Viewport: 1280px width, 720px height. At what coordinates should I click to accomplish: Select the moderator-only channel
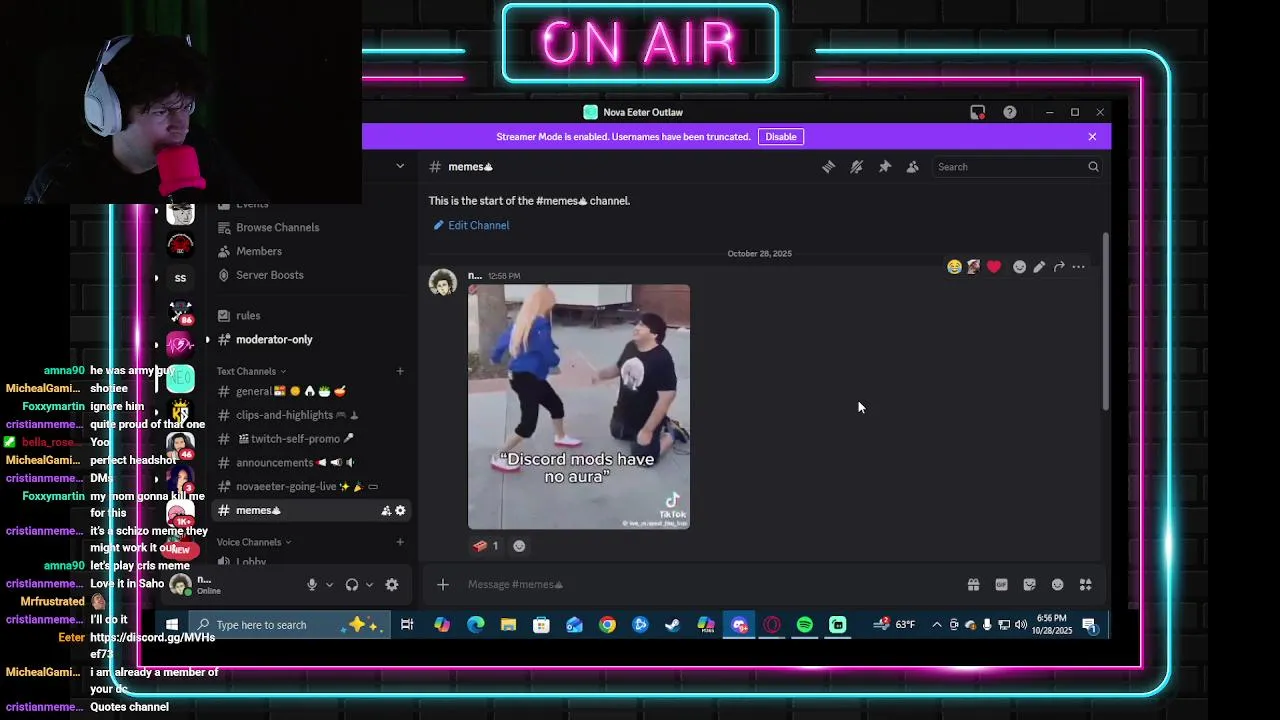[312, 340]
